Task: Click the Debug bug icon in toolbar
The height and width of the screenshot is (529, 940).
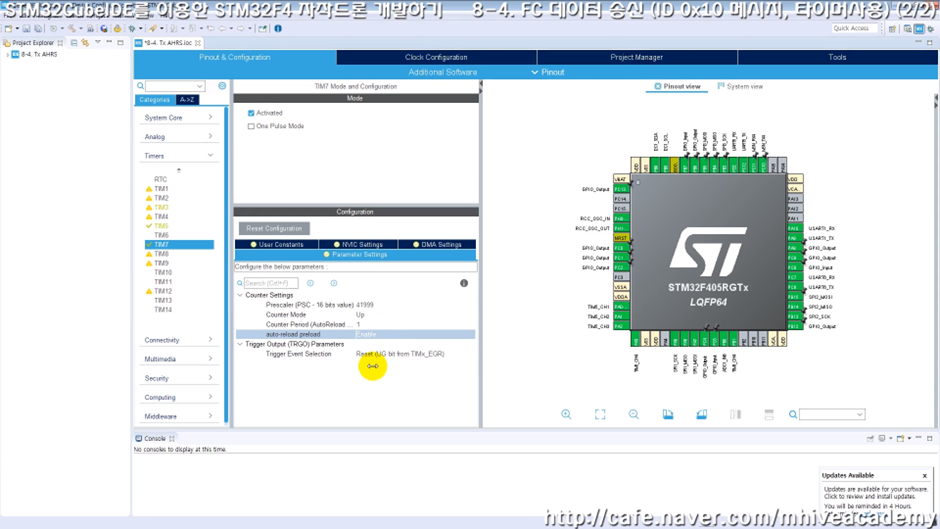Action: point(132,28)
